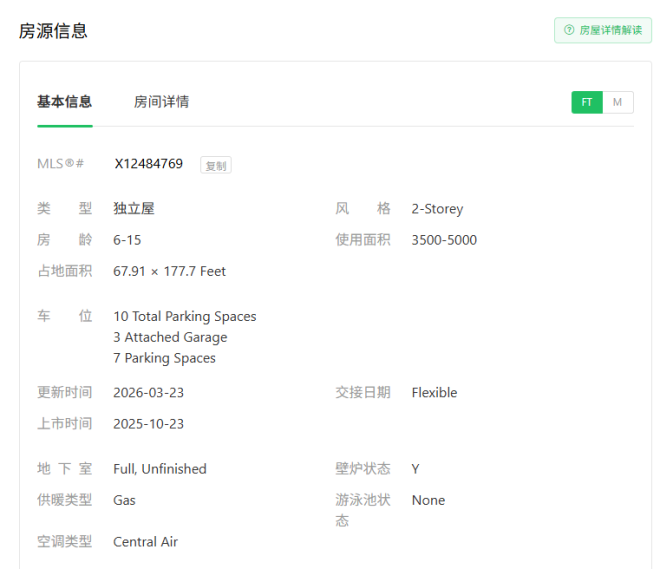The width and height of the screenshot is (660, 569).
Task: Open the 房屋详情解读 explanation button
Action: click(x=603, y=30)
